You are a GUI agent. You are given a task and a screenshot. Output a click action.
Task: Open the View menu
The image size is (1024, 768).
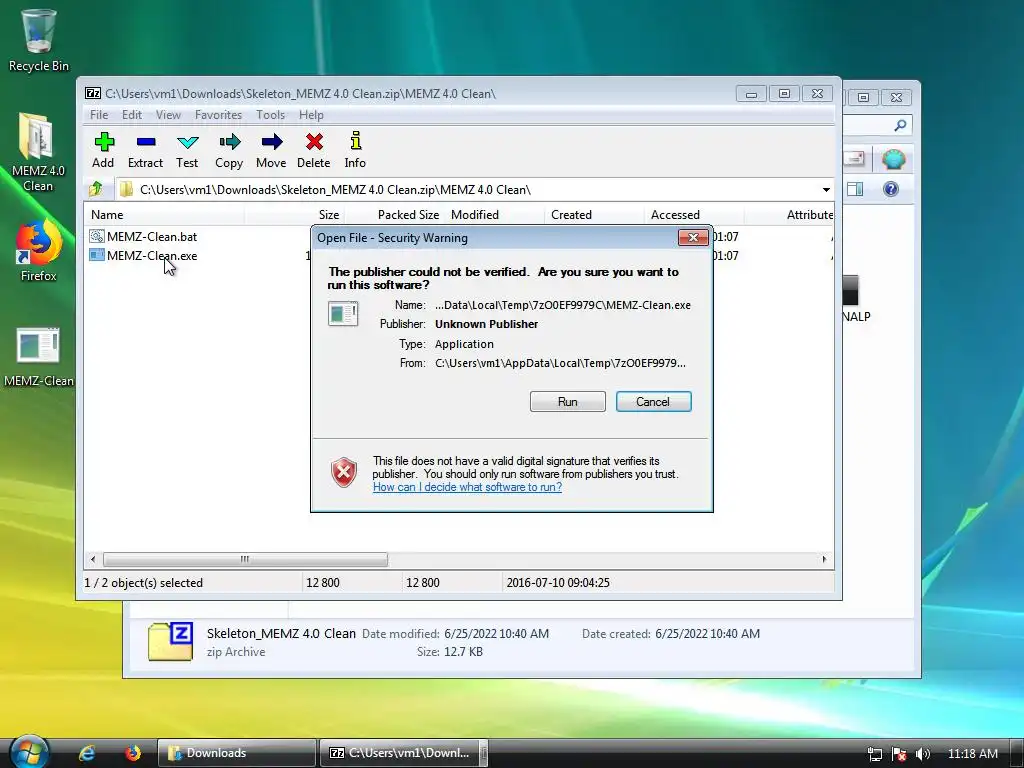pyautogui.click(x=168, y=115)
